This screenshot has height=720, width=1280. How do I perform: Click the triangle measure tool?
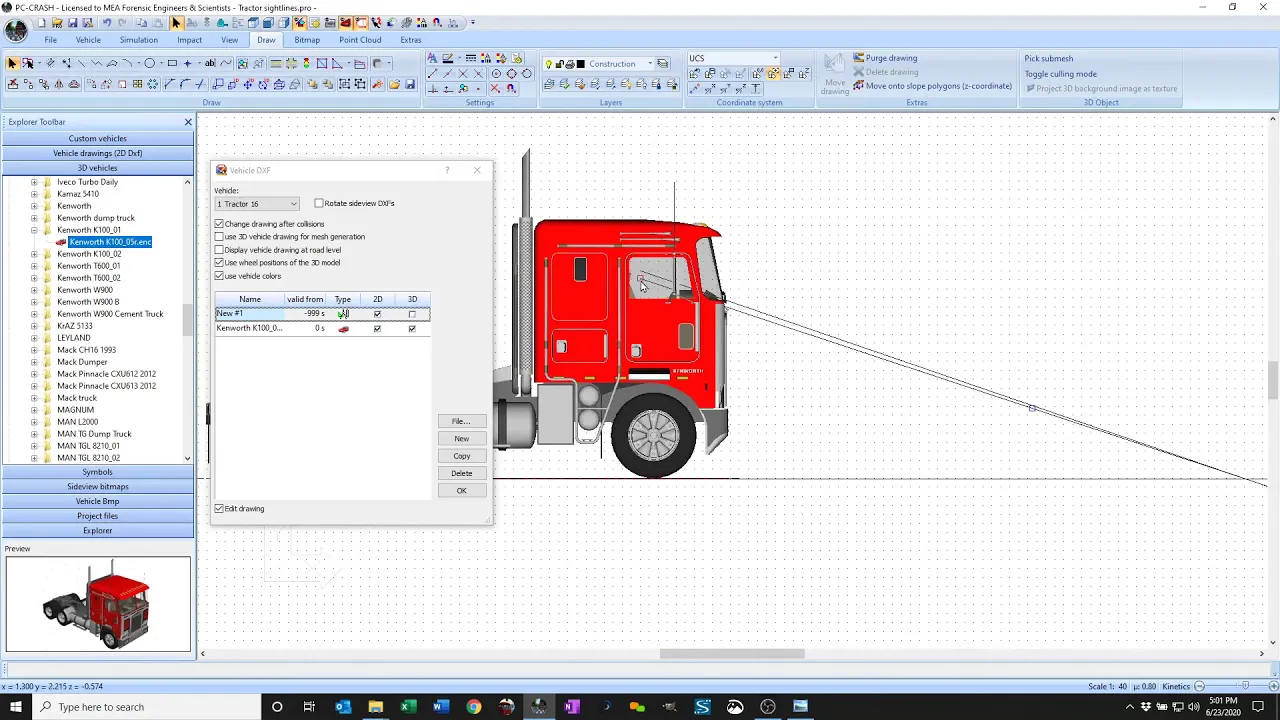tap(337, 63)
